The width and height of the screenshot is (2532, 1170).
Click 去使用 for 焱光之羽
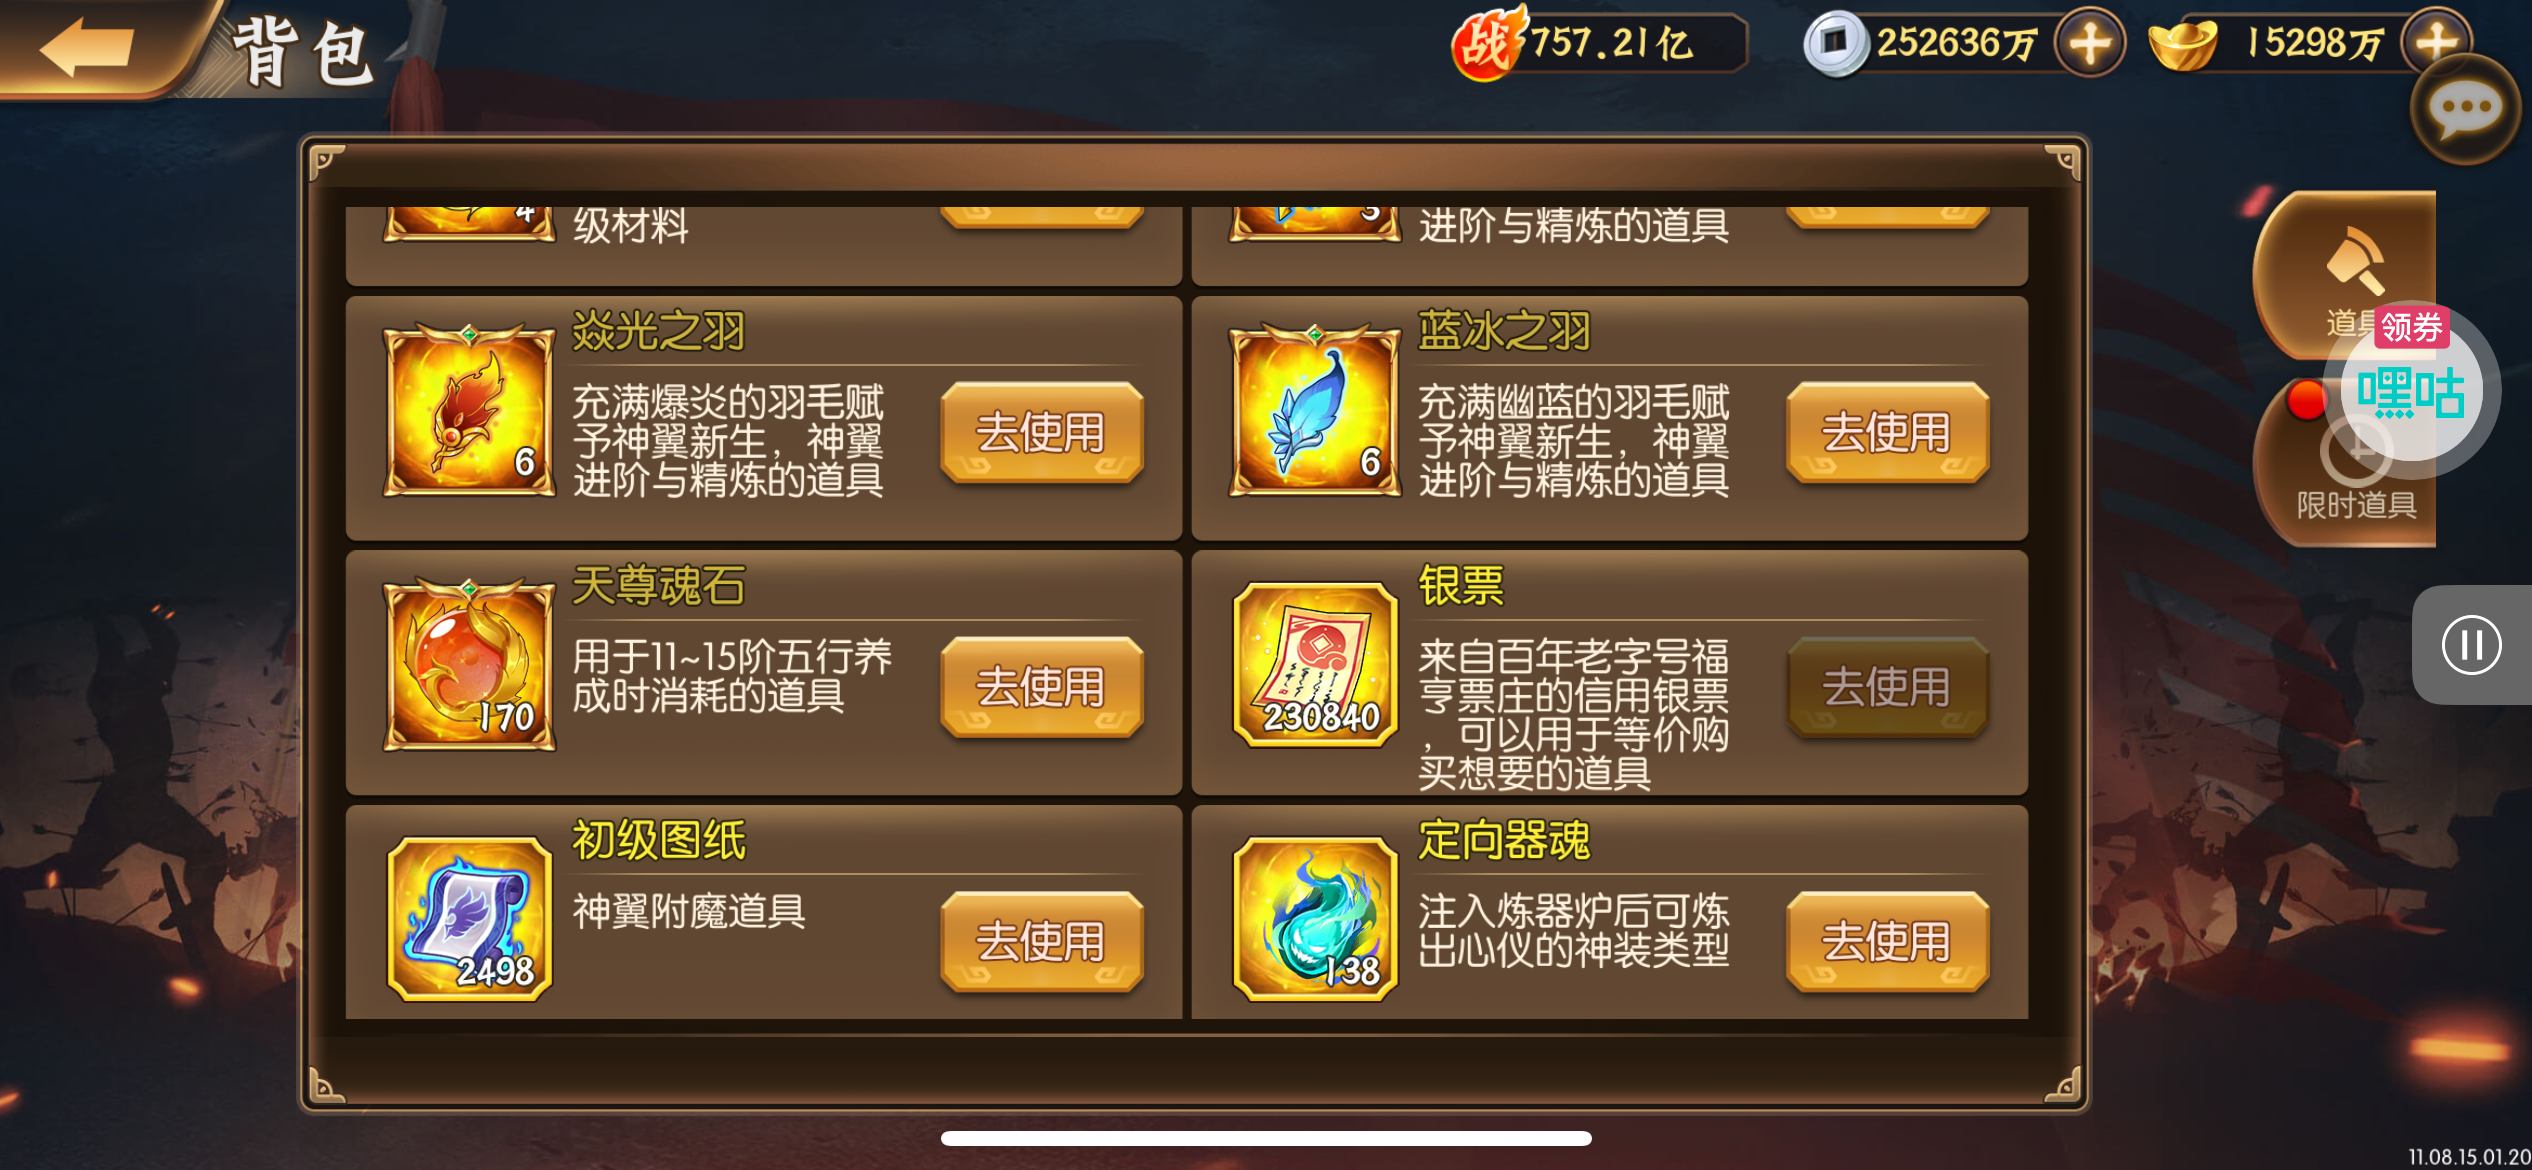[1041, 432]
